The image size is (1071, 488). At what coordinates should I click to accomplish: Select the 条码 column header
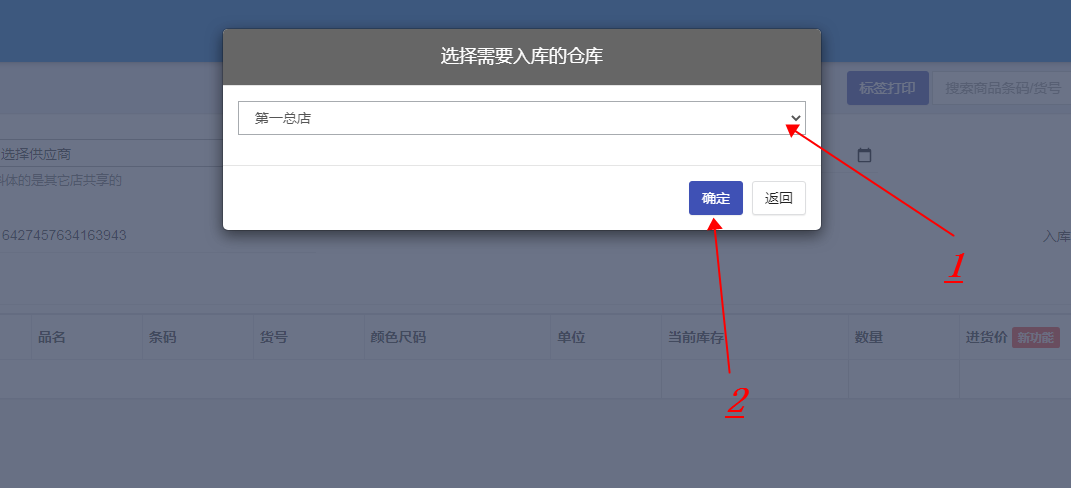(163, 337)
